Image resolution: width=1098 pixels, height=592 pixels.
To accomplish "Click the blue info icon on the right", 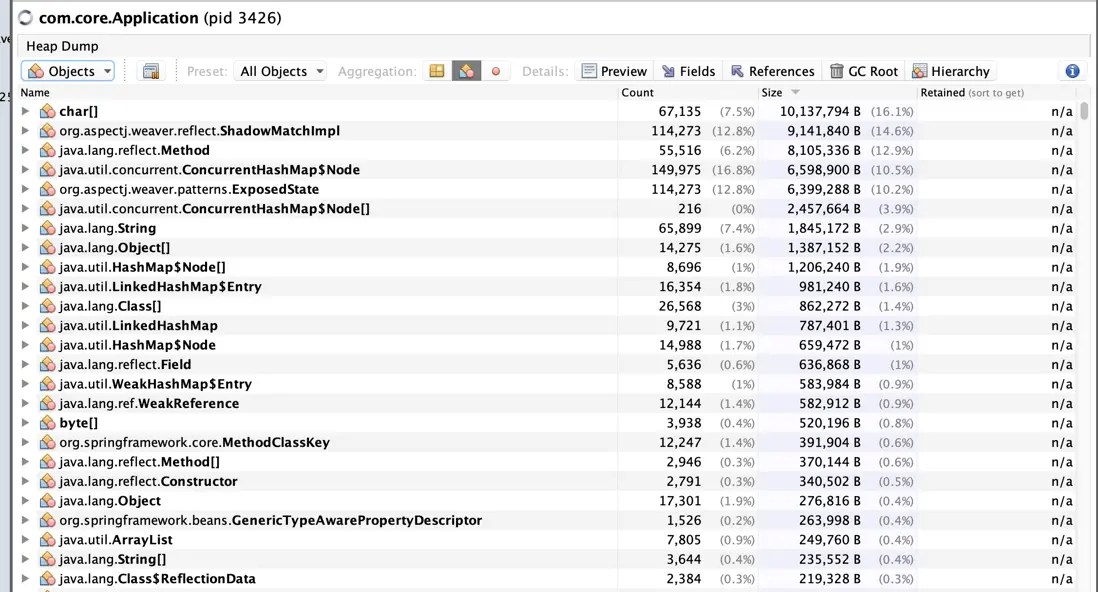I will coord(1071,71).
